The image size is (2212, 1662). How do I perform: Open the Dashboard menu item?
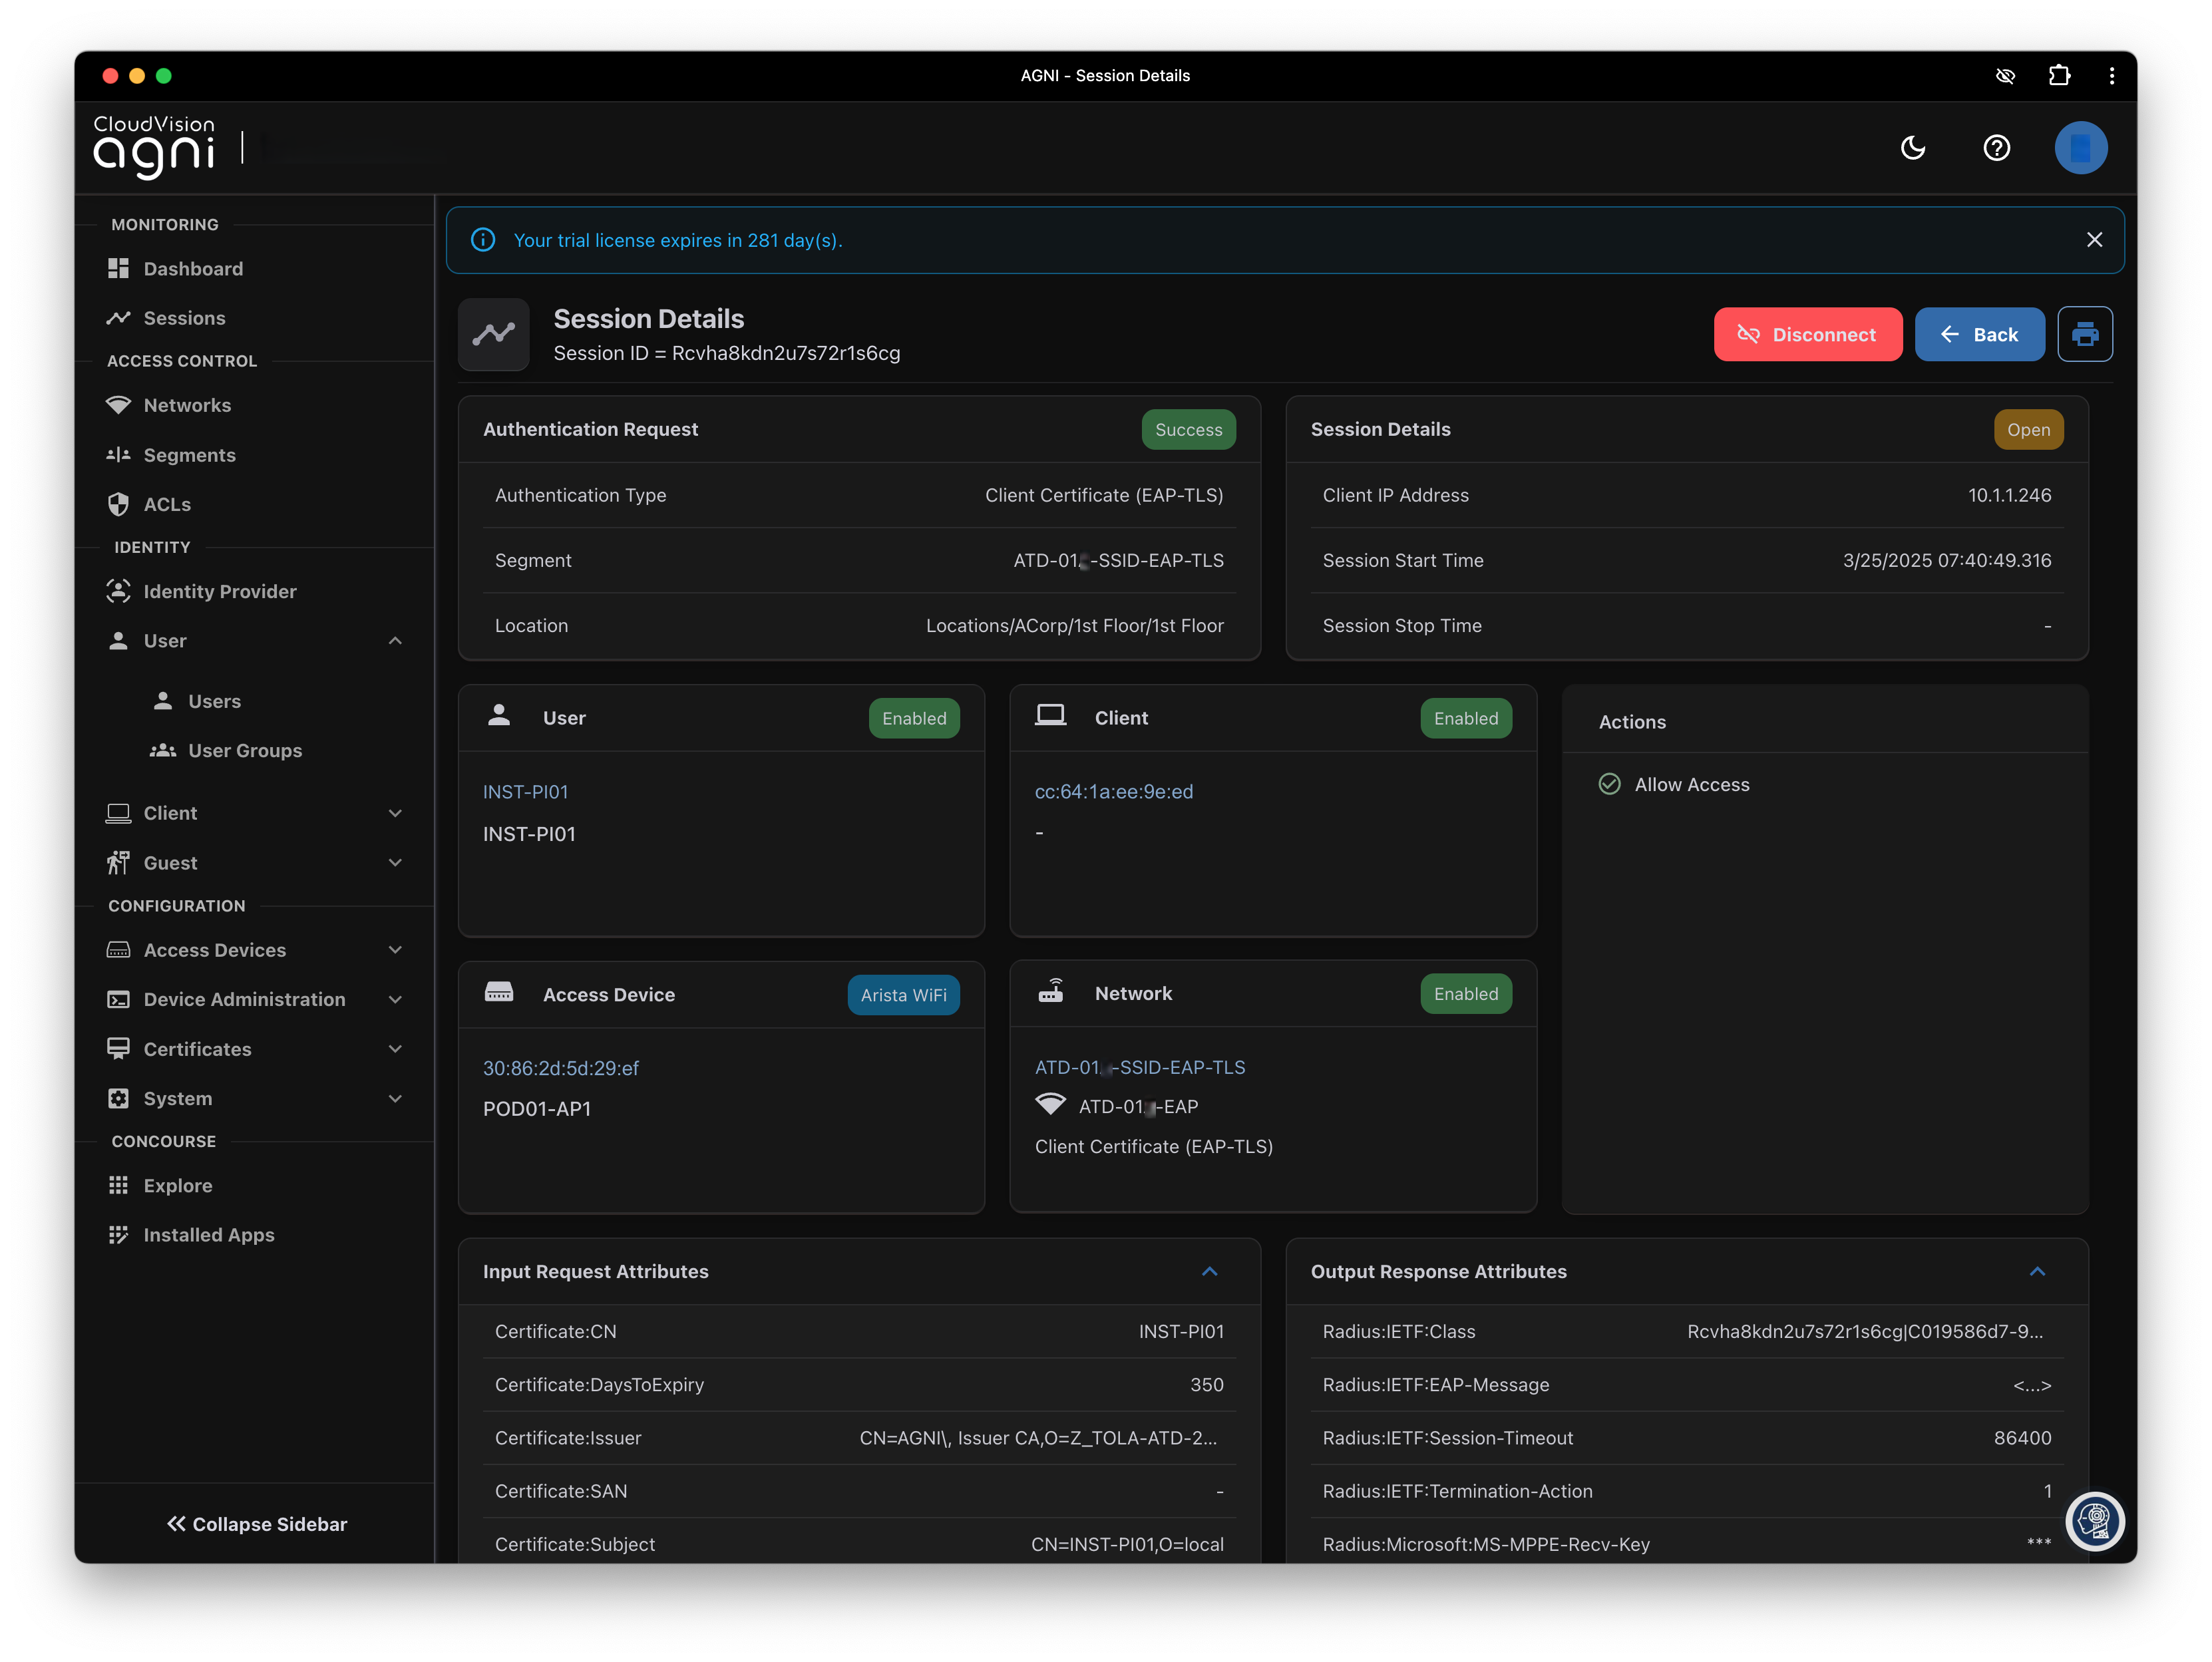tap(193, 269)
